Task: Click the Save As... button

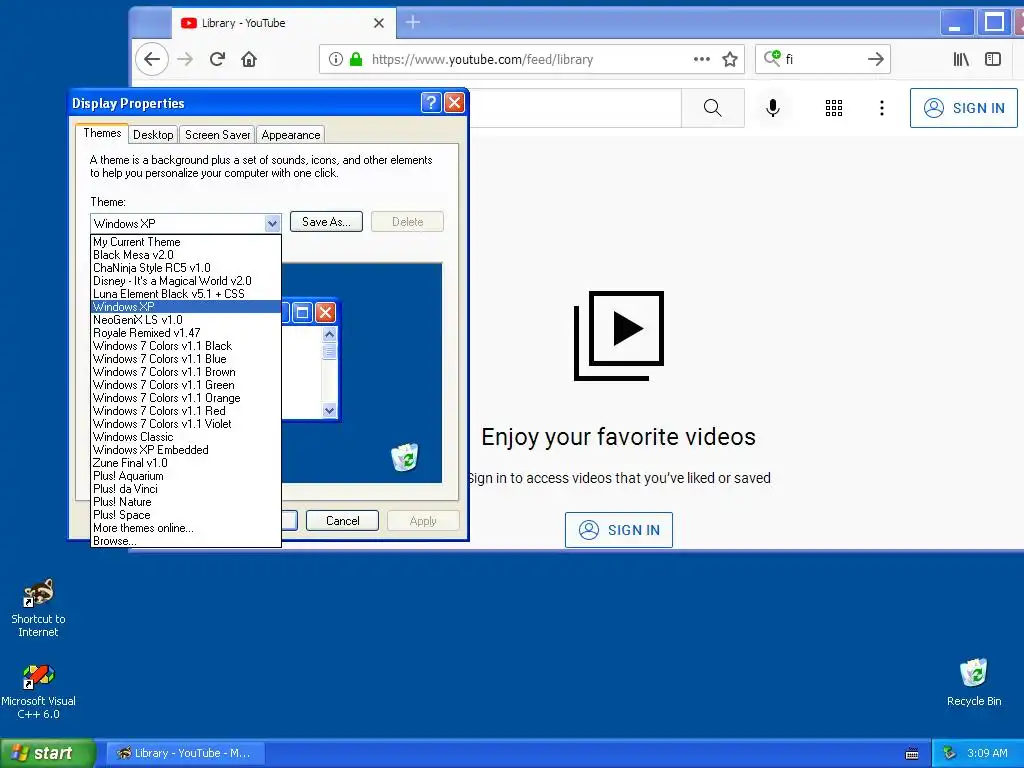Action: [x=326, y=222]
